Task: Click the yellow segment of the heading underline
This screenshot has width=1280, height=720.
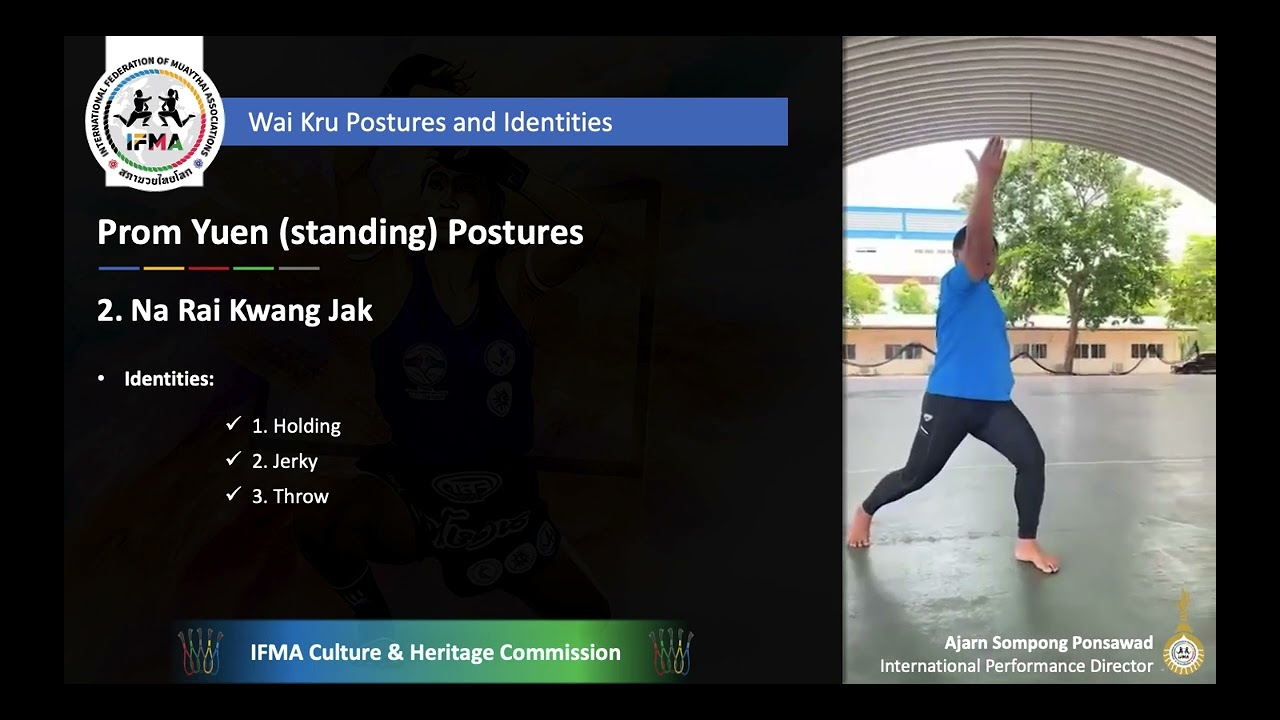Action: (163, 268)
